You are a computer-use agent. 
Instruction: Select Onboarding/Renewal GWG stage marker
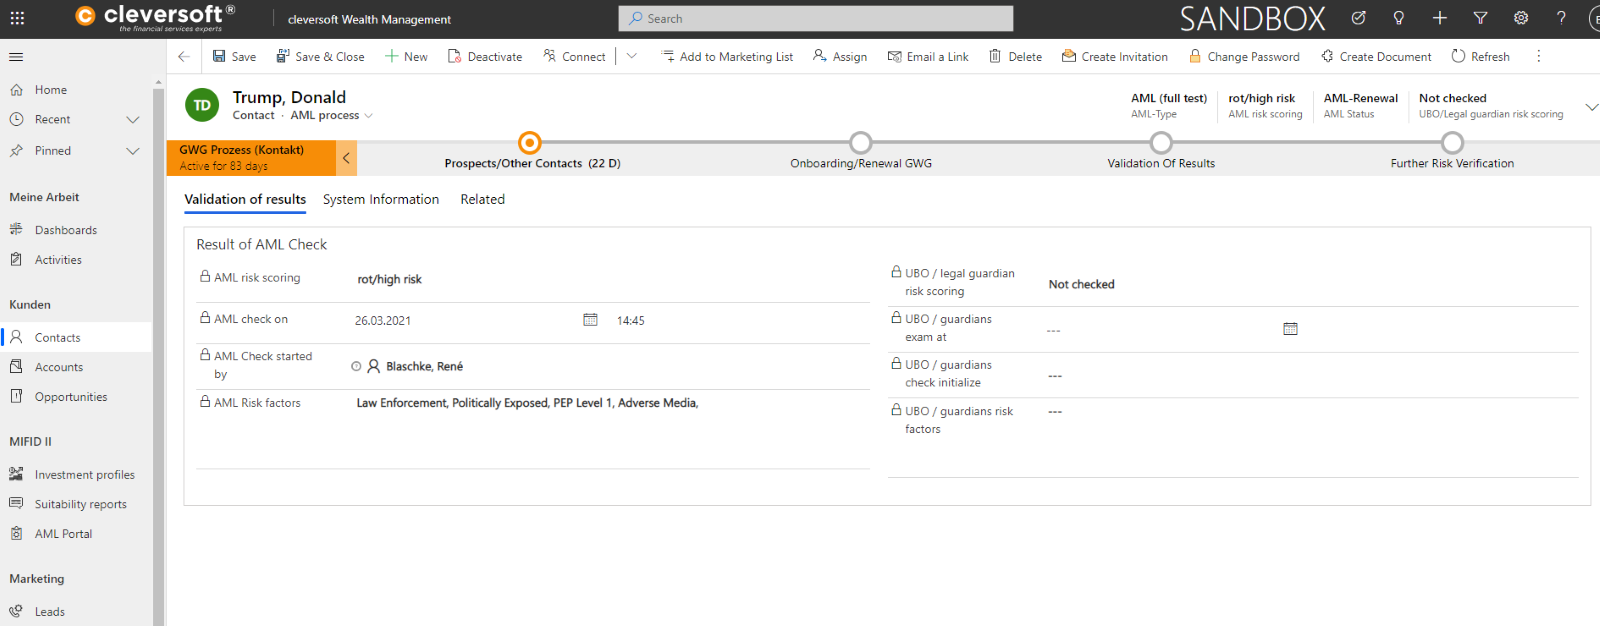pyautogui.click(x=860, y=143)
